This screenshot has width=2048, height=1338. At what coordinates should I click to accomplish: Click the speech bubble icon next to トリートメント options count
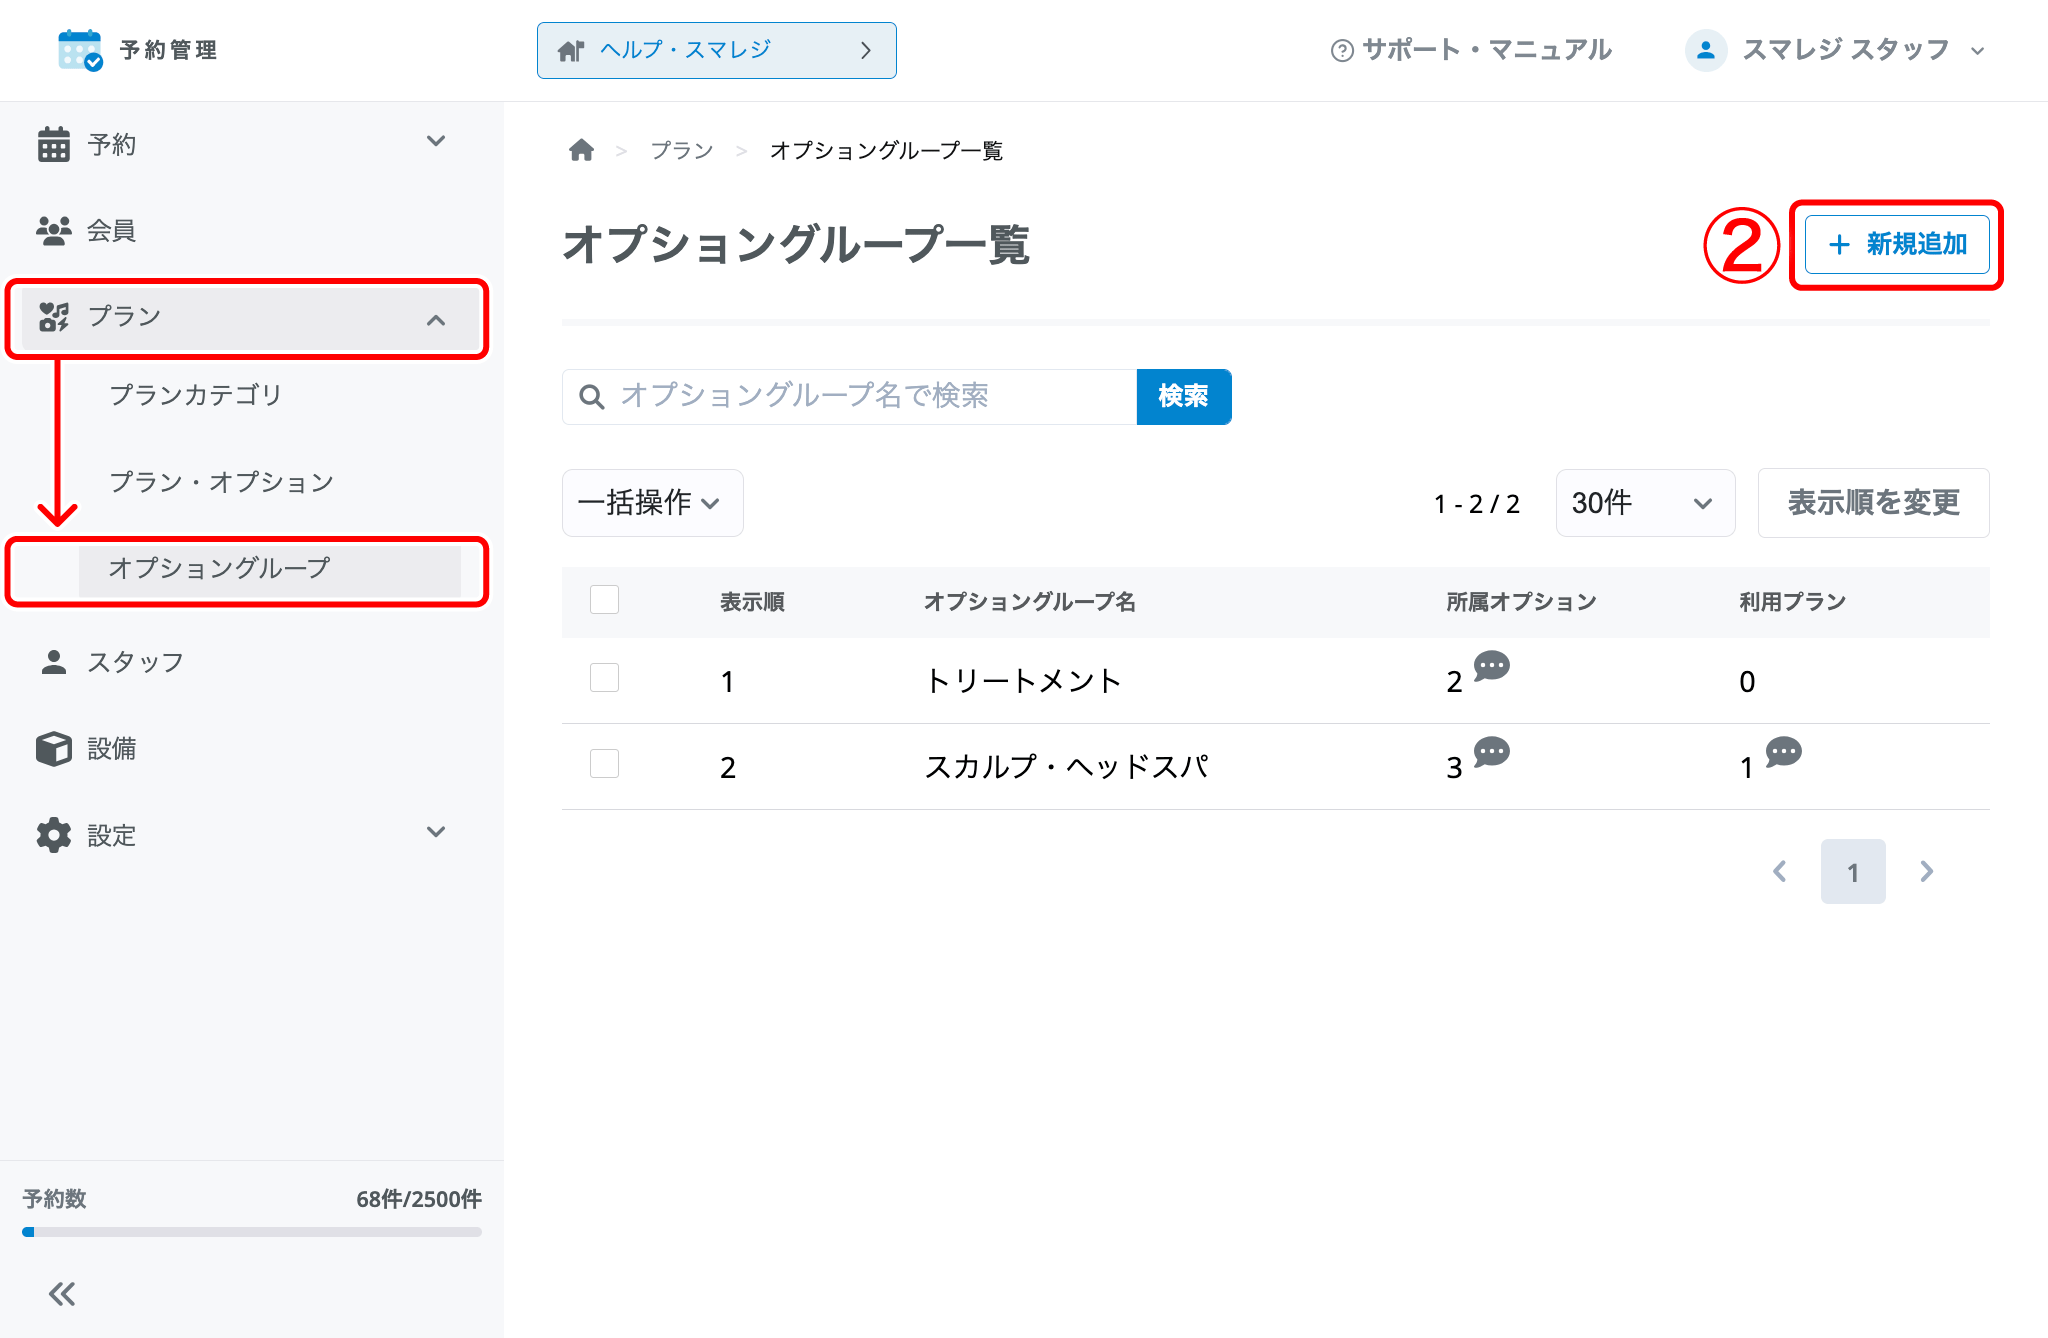[x=1491, y=666]
